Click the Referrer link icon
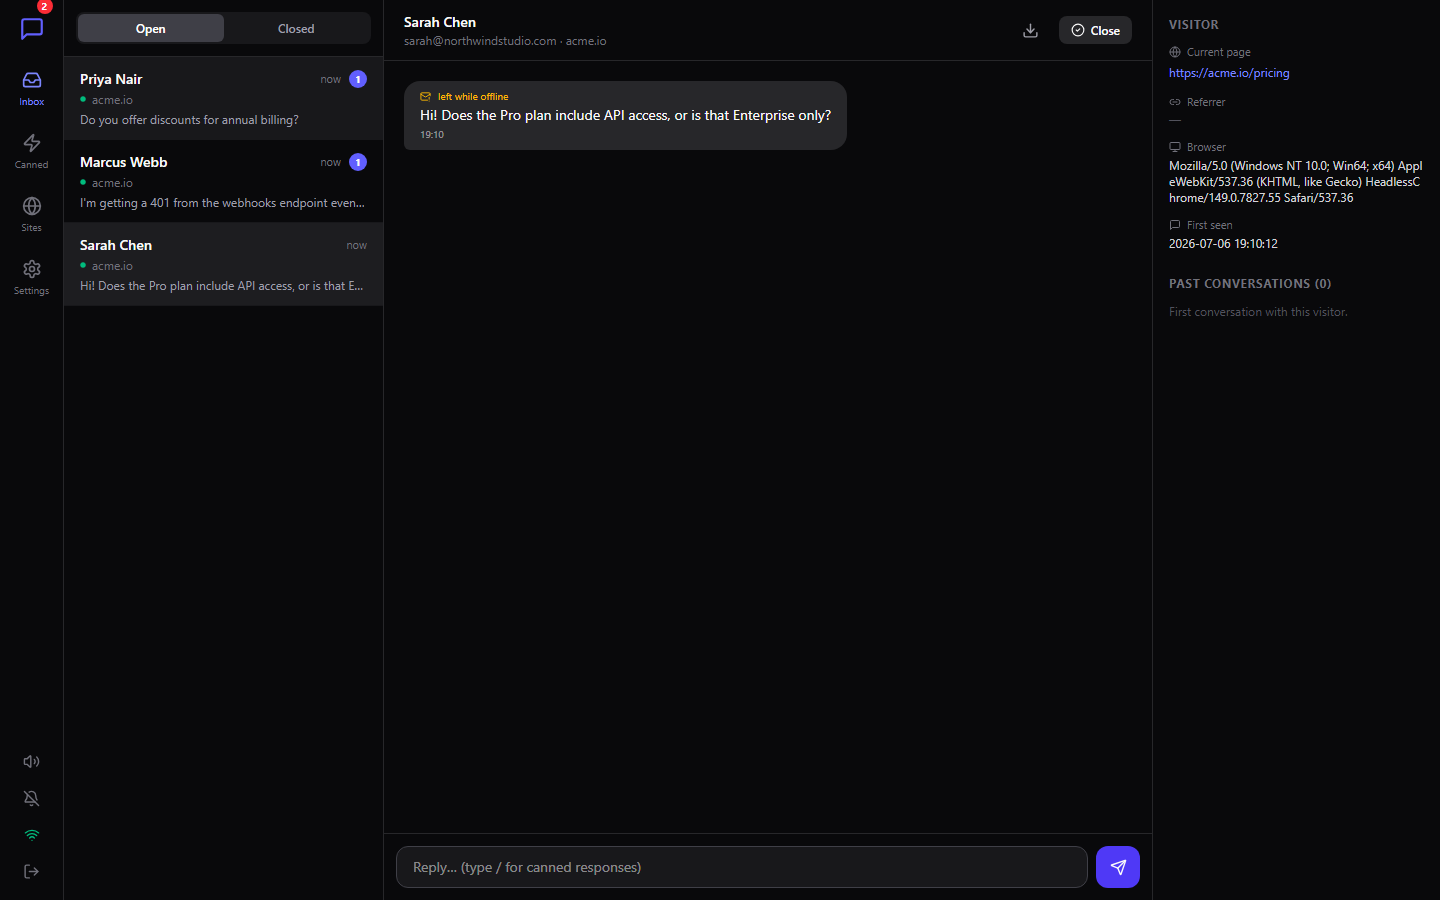 pos(1175,102)
